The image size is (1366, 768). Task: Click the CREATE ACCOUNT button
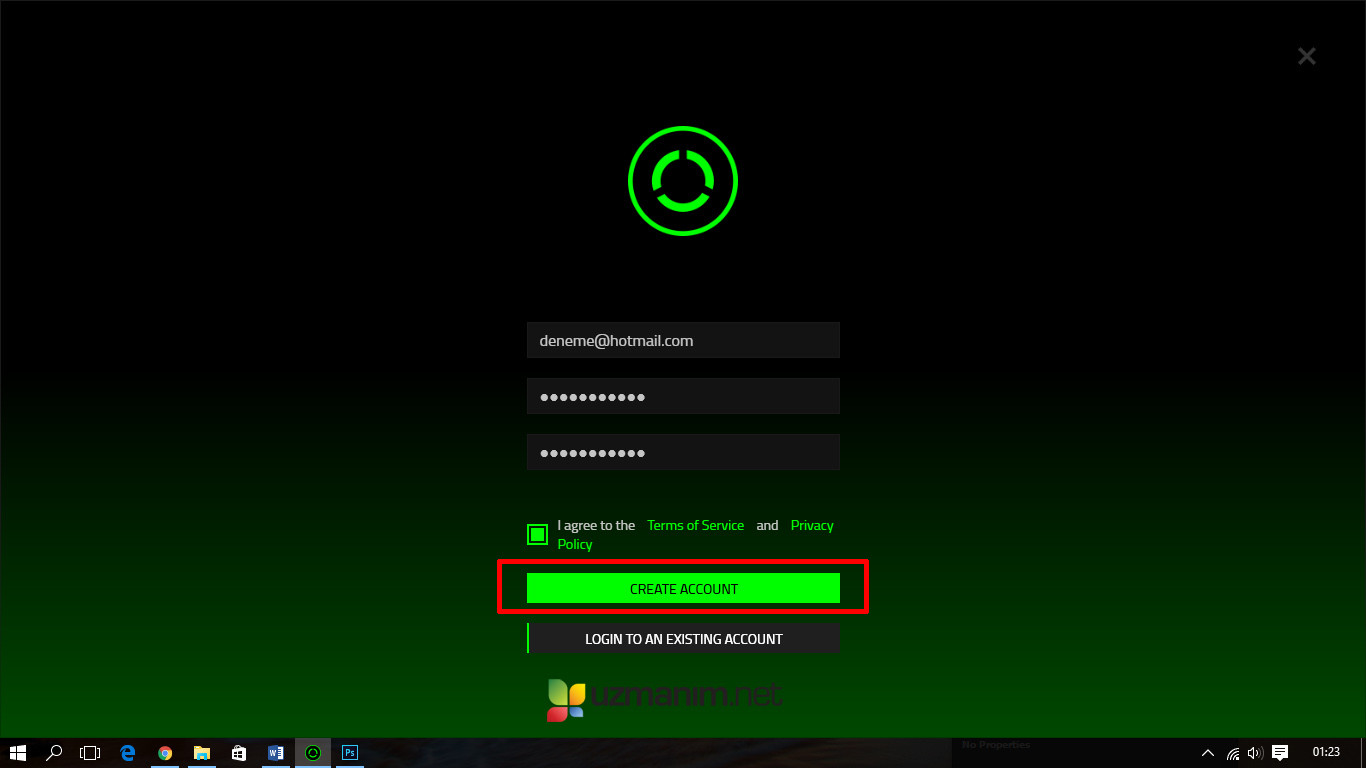(x=683, y=588)
